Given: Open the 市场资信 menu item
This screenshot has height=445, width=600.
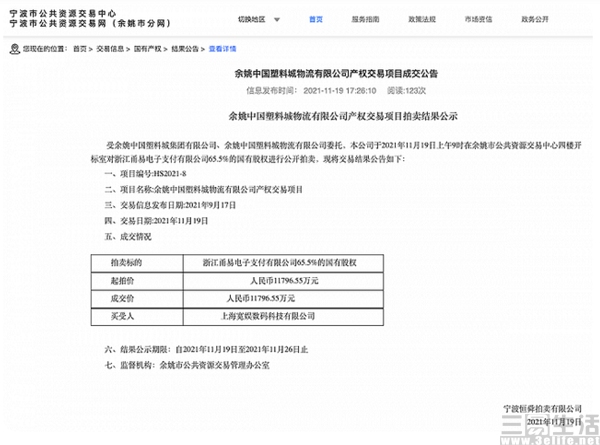Looking at the screenshot, I should pyautogui.click(x=478, y=19).
